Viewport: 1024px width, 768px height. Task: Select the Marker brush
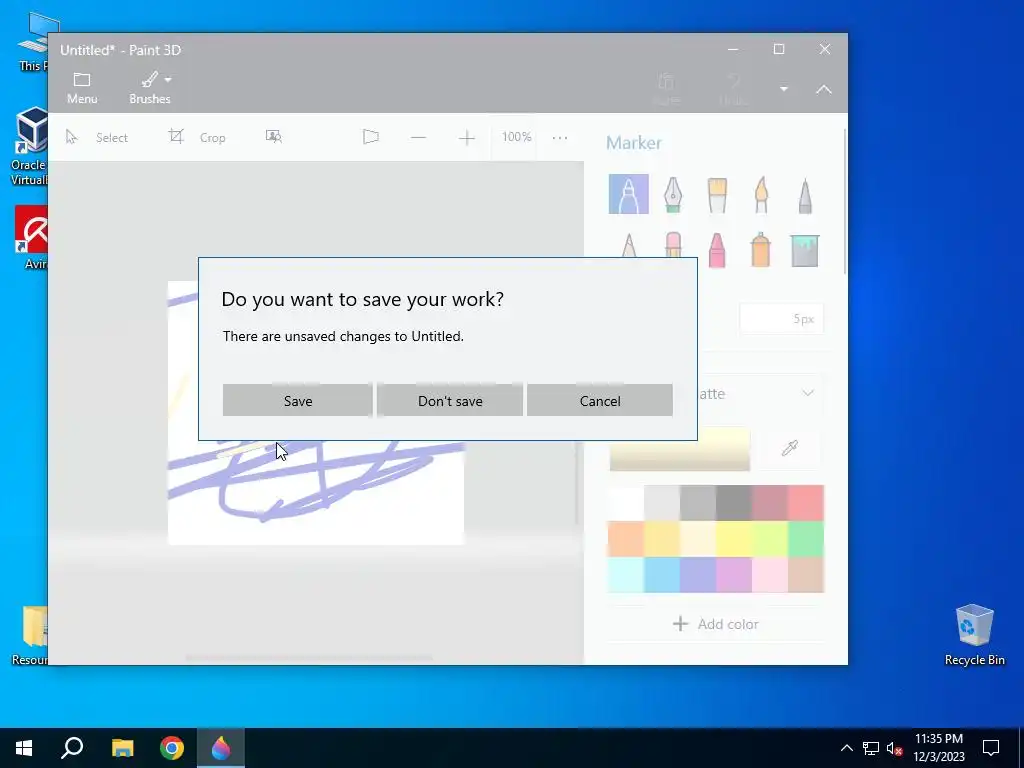[628, 194]
